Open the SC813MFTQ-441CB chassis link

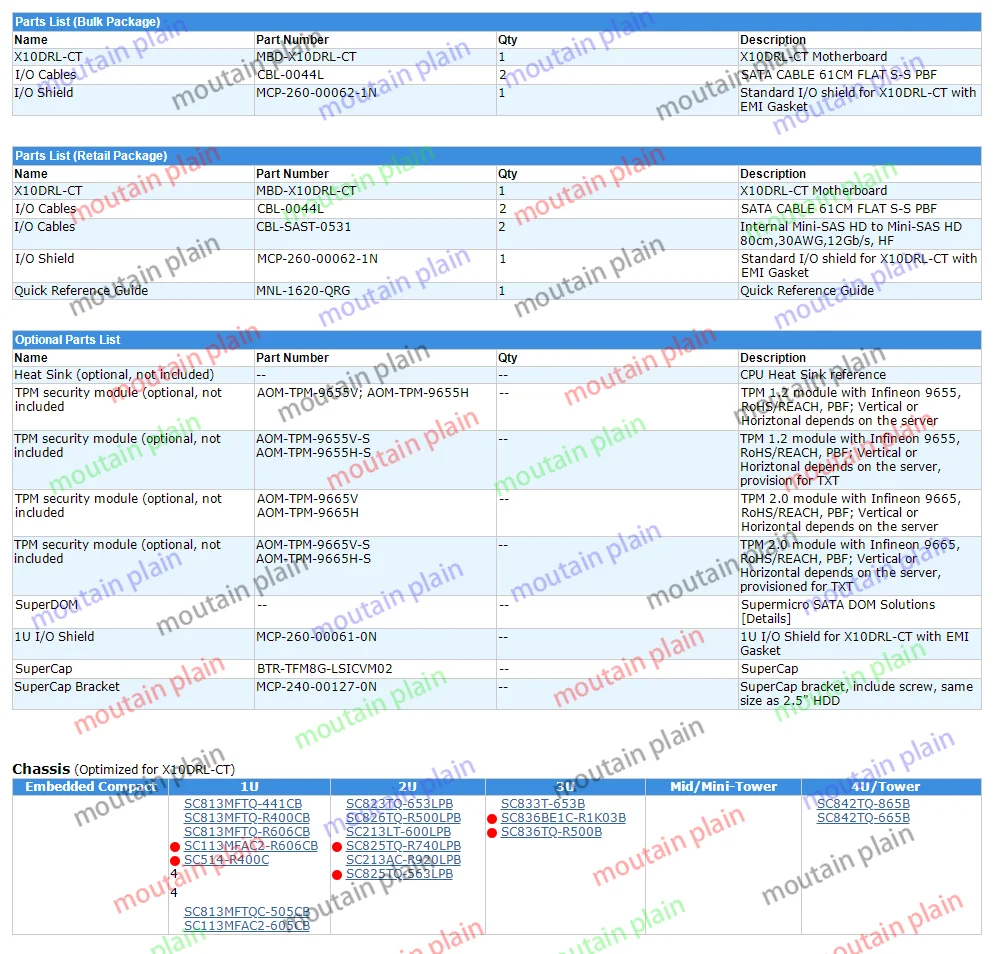point(243,804)
